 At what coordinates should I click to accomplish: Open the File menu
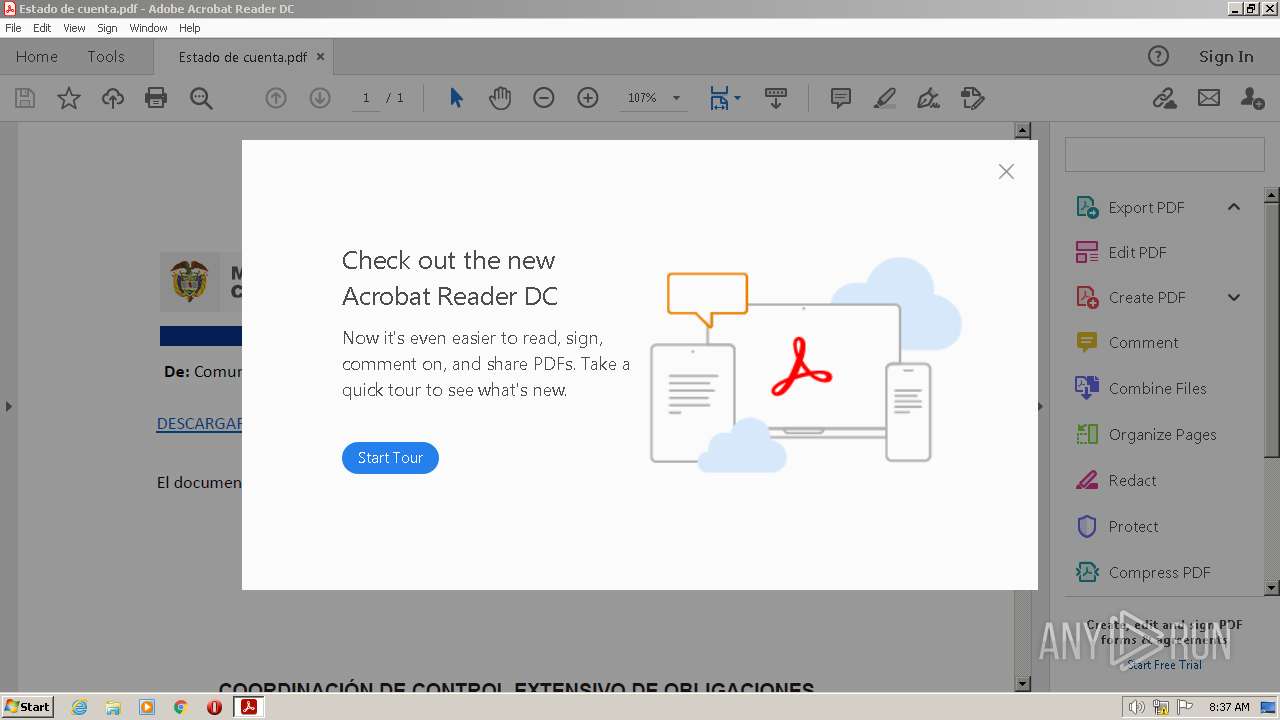pos(13,28)
